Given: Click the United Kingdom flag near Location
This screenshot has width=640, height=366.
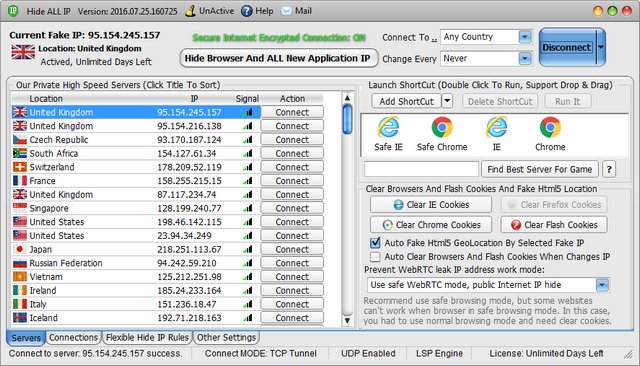Looking at the screenshot, I should point(23,52).
